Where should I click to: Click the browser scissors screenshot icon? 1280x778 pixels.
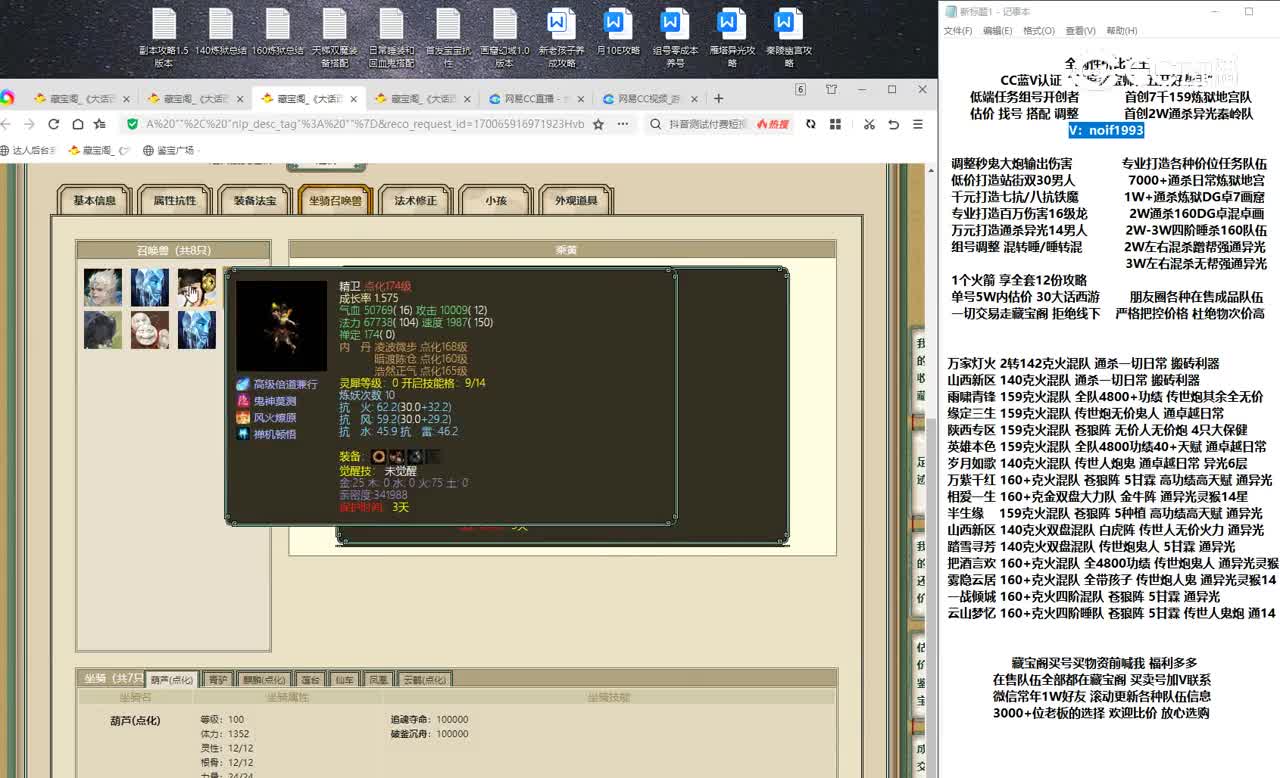869,124
